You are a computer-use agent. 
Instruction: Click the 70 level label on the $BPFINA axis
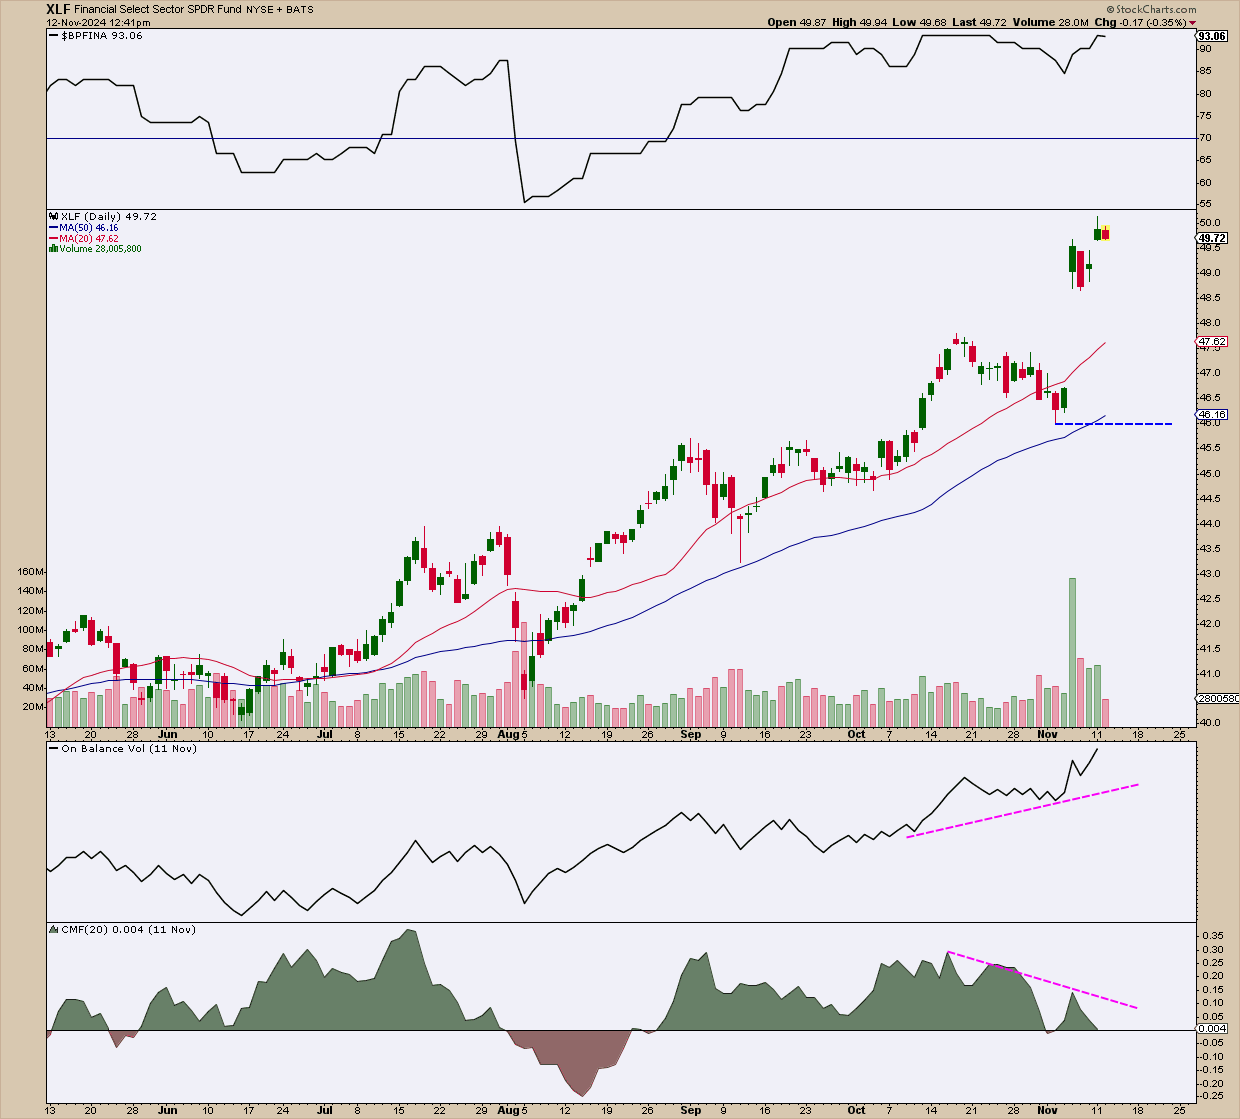[x=1205, y=138]
